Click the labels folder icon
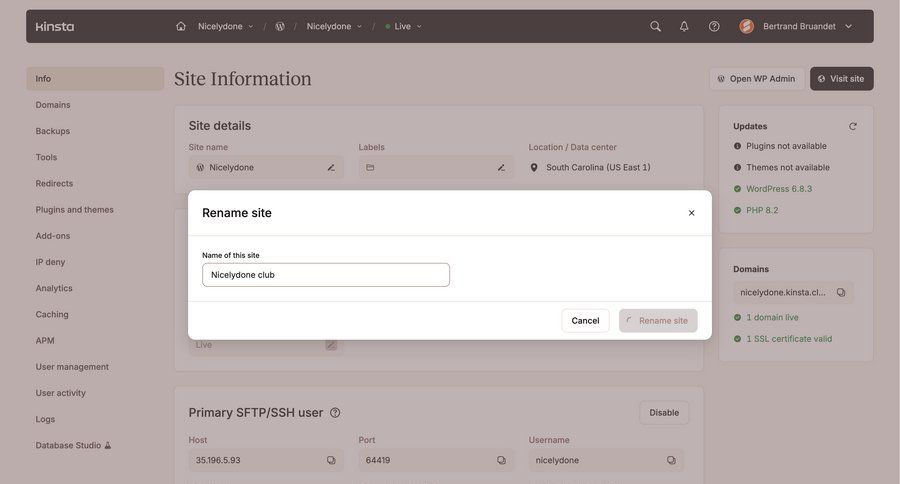Image resolution: width=900 pixels, height=484 pixels. coord(370,168)
